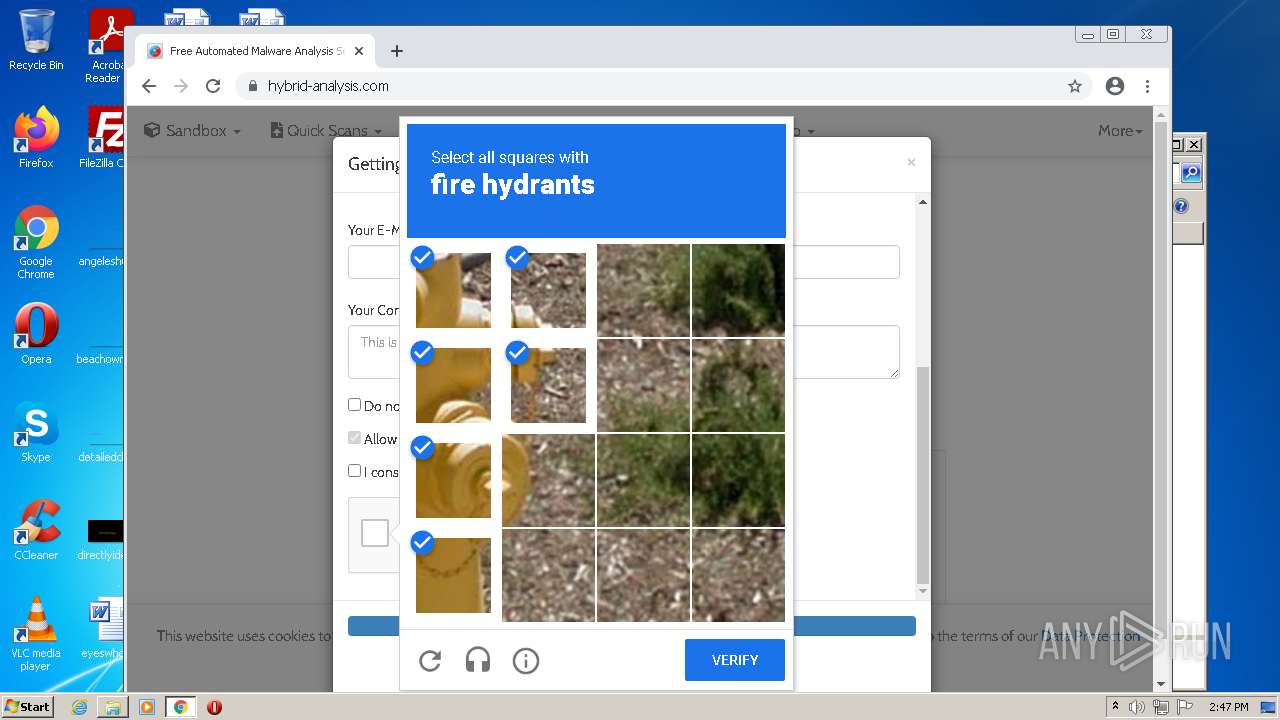Viewport: 1280px width, 720px height.
Task: Deselect the top-left hydrant cap tile
Action: [453, 290]
